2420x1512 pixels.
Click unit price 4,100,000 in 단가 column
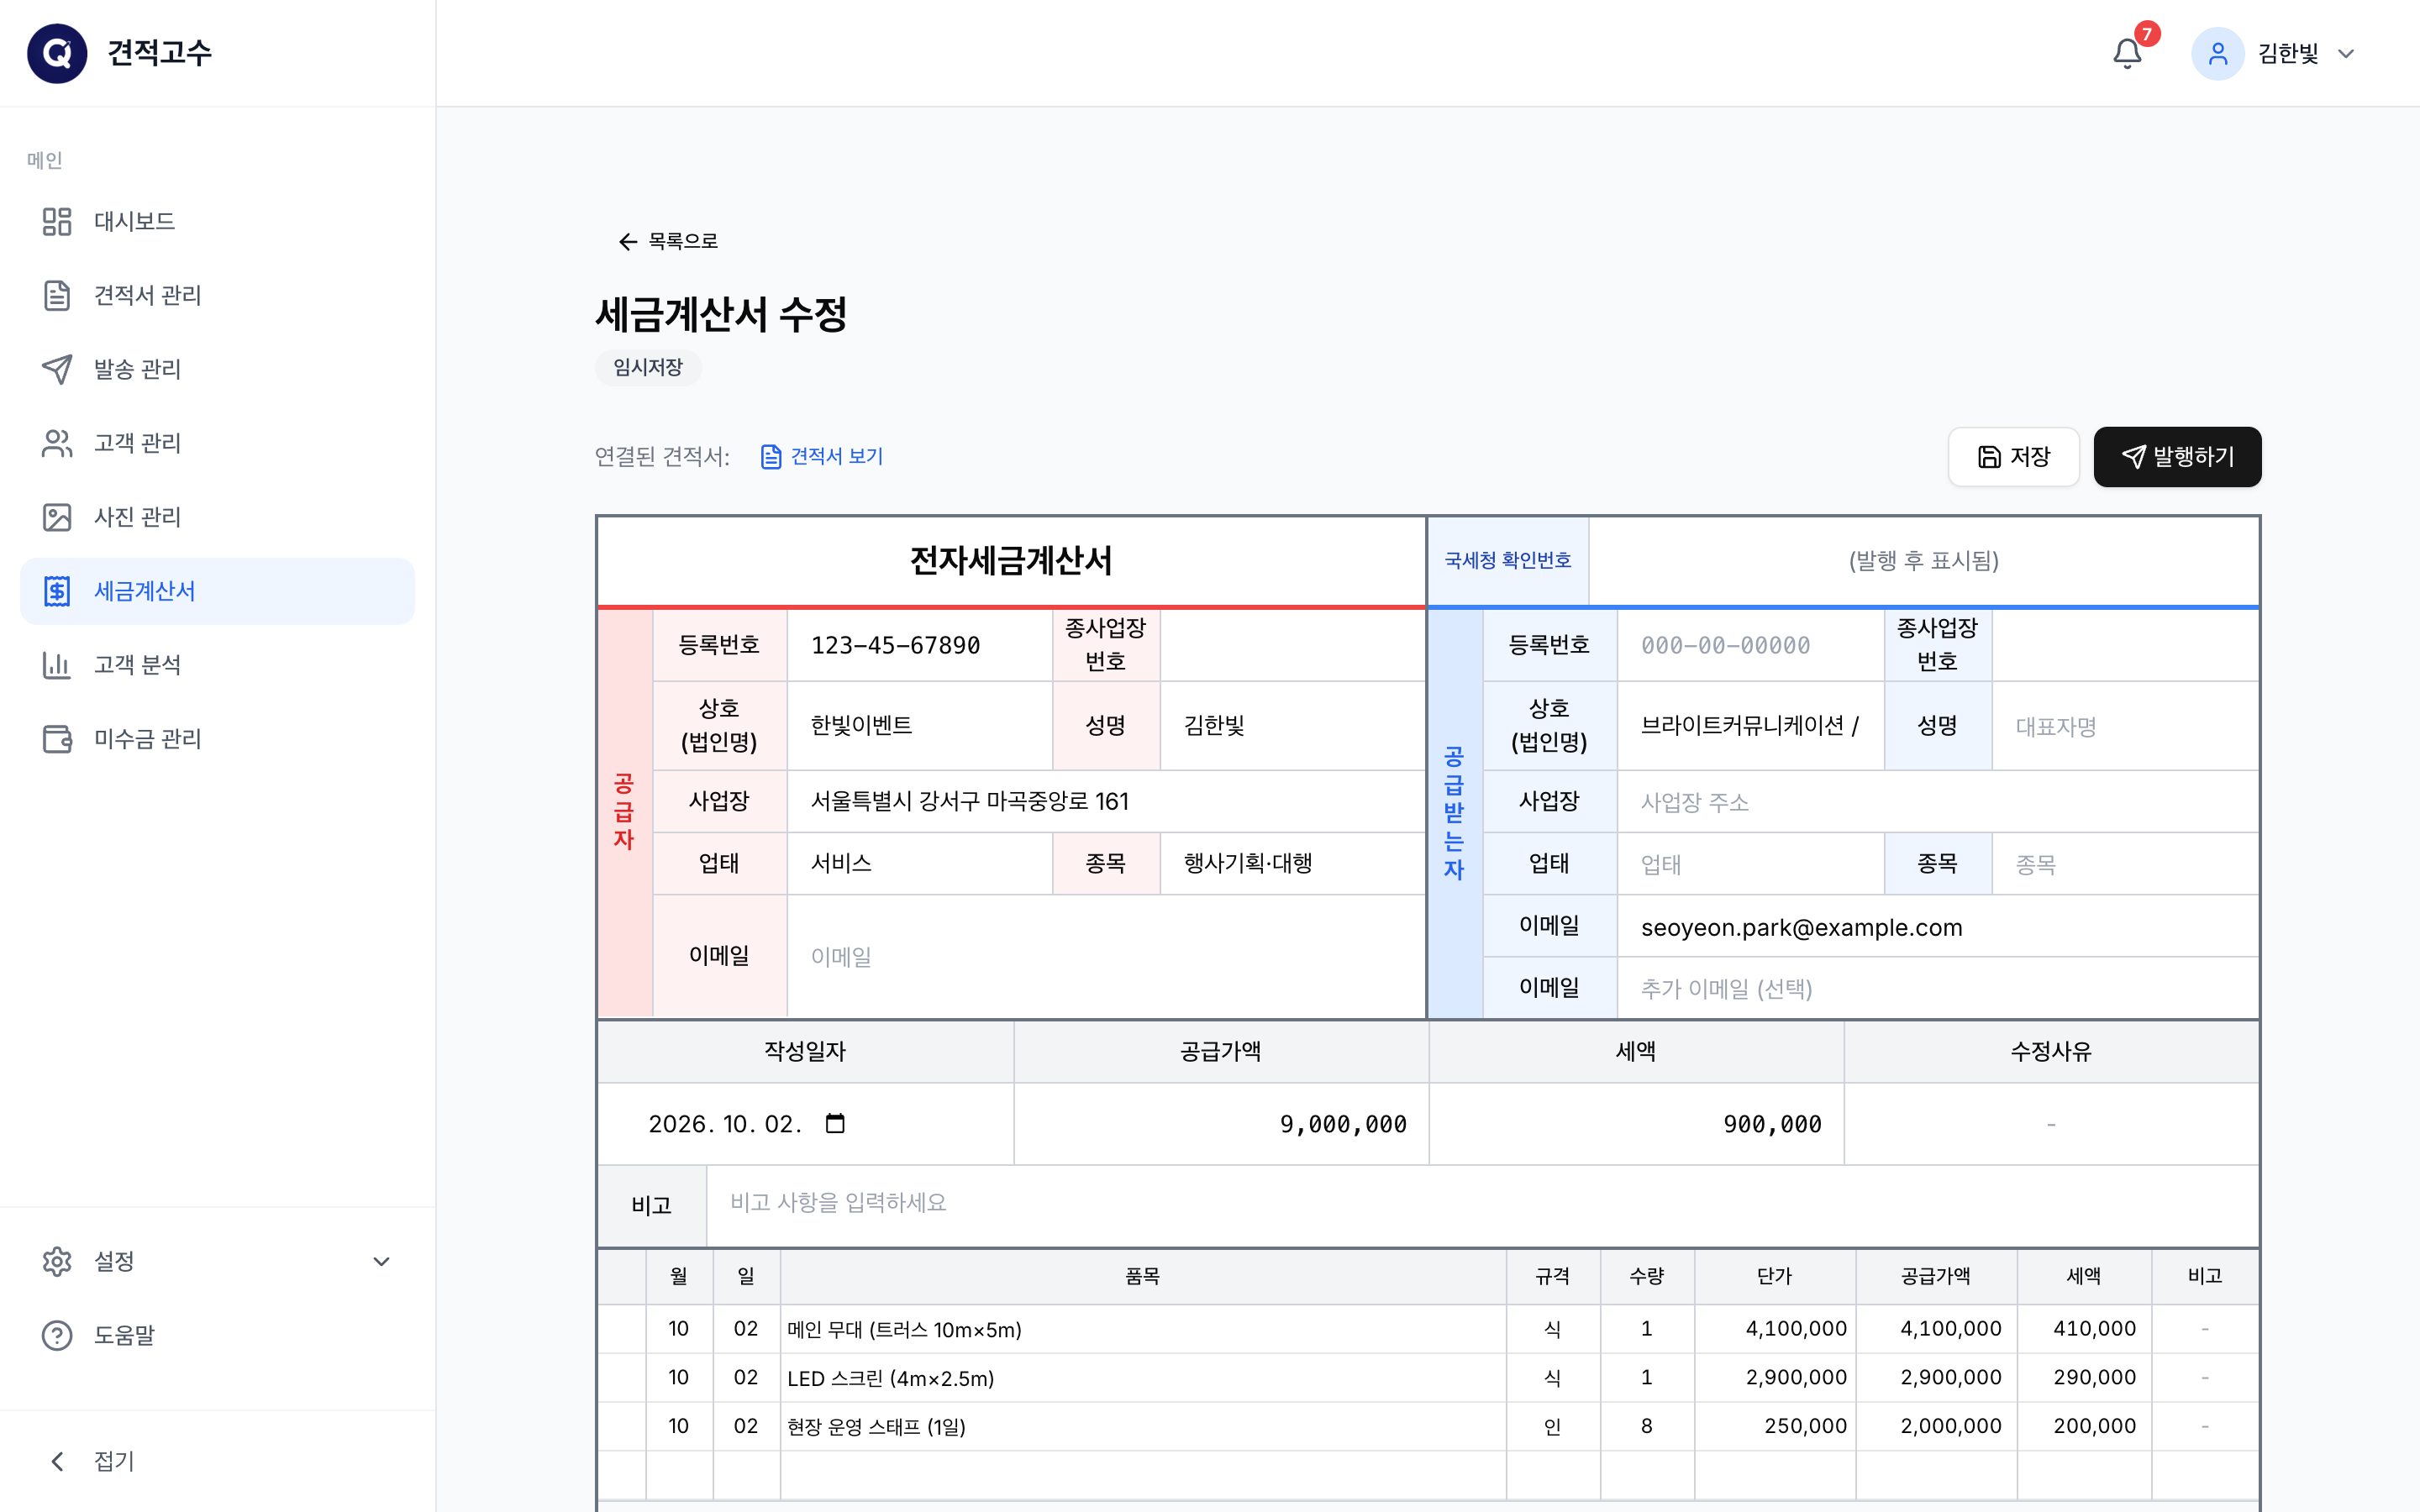coord(1796,1329)
